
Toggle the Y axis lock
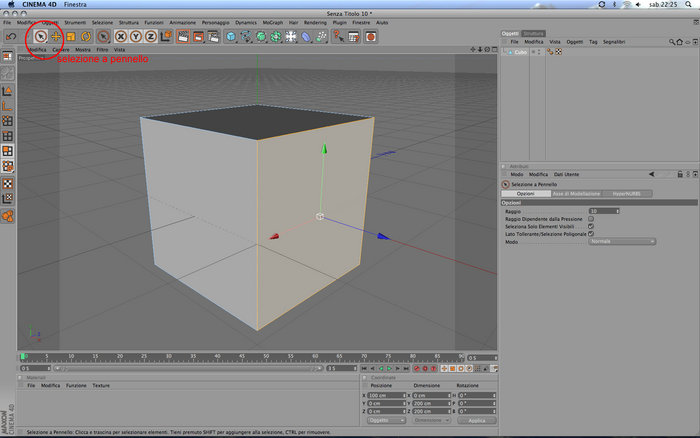pos(136,36)
